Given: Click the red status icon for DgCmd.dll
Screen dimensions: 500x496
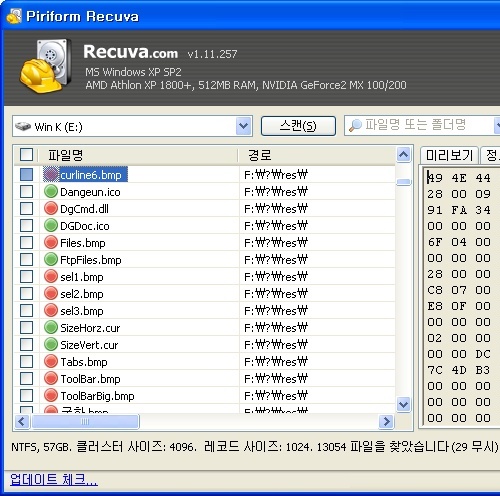Looking at the screenshot, I should click(x=51, y=209).
